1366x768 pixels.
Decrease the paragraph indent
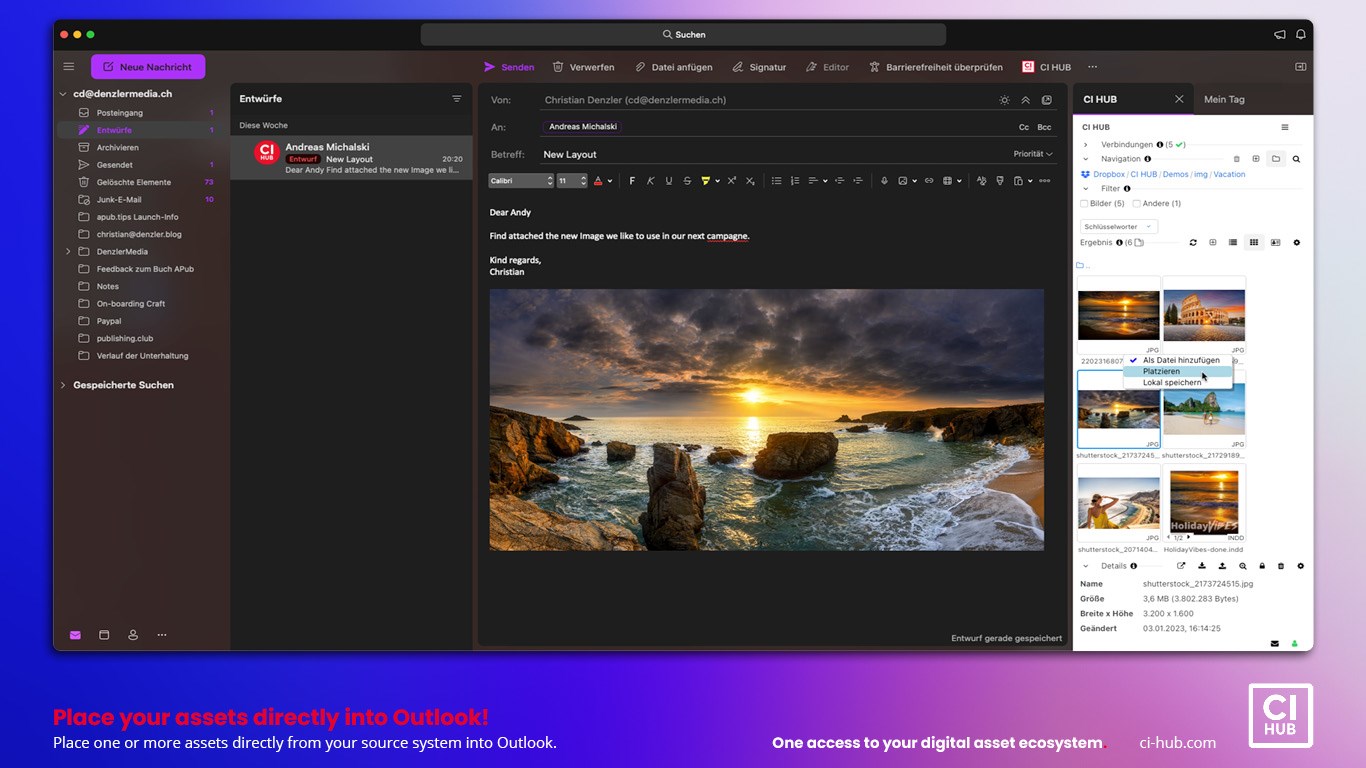(839, 181)
